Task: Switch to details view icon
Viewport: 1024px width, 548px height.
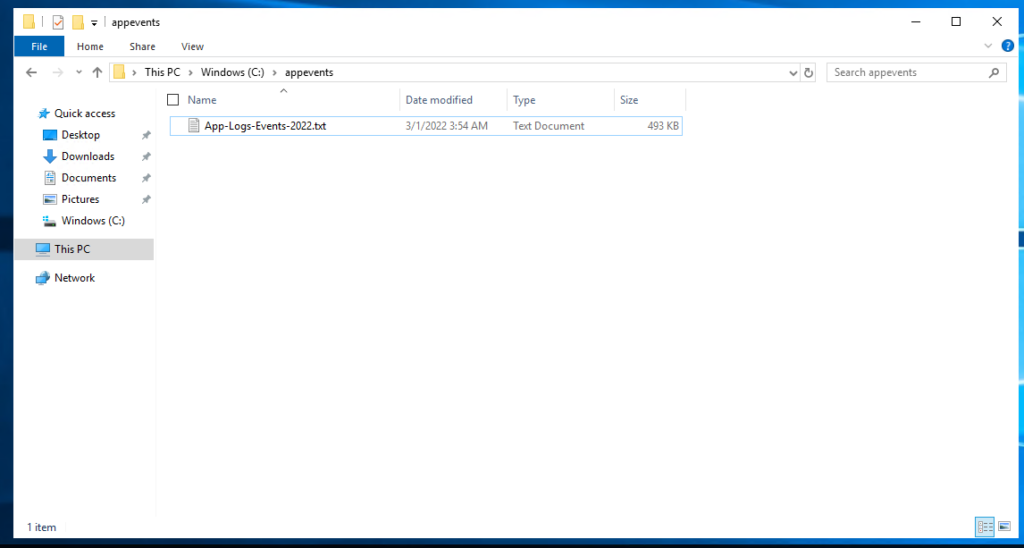Action: pyautogui.click(x=984, y=526)
